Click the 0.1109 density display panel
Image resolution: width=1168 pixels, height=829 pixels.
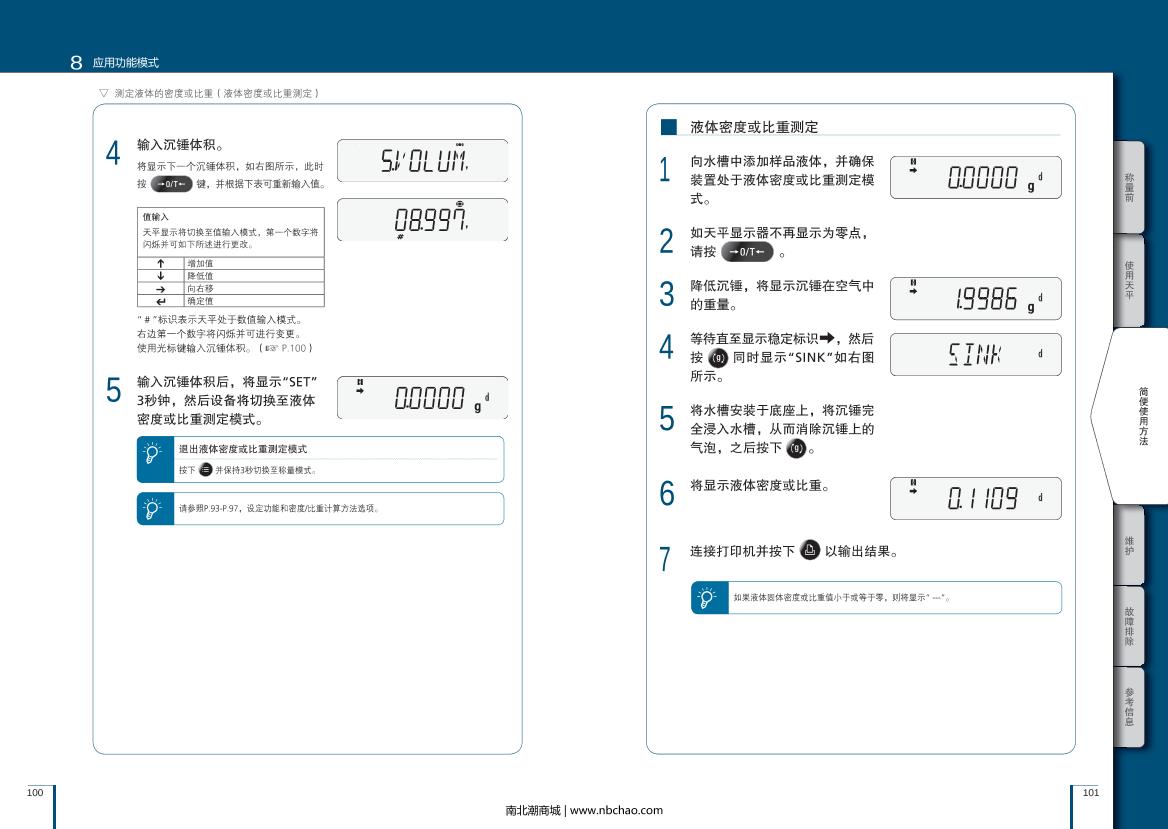tap(975, 498)
